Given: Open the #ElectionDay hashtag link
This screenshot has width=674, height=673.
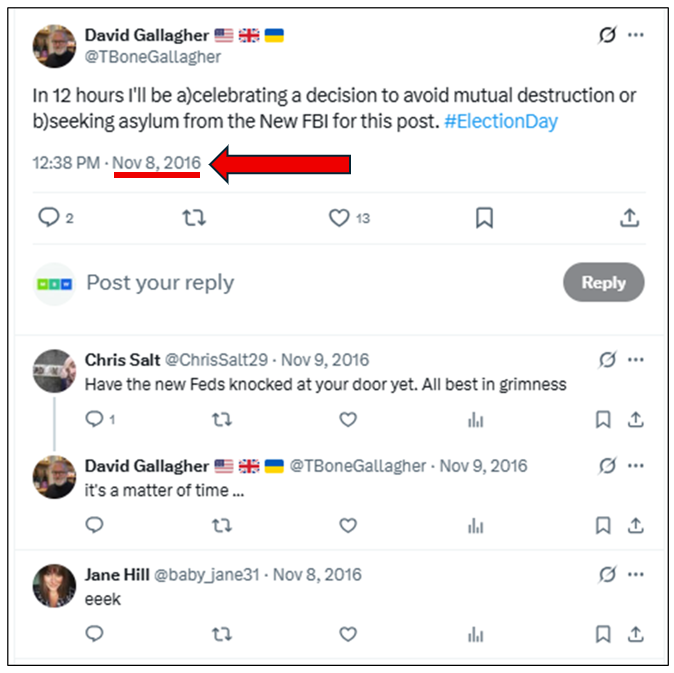Looking at the screenshot, I should pos(501,122).
